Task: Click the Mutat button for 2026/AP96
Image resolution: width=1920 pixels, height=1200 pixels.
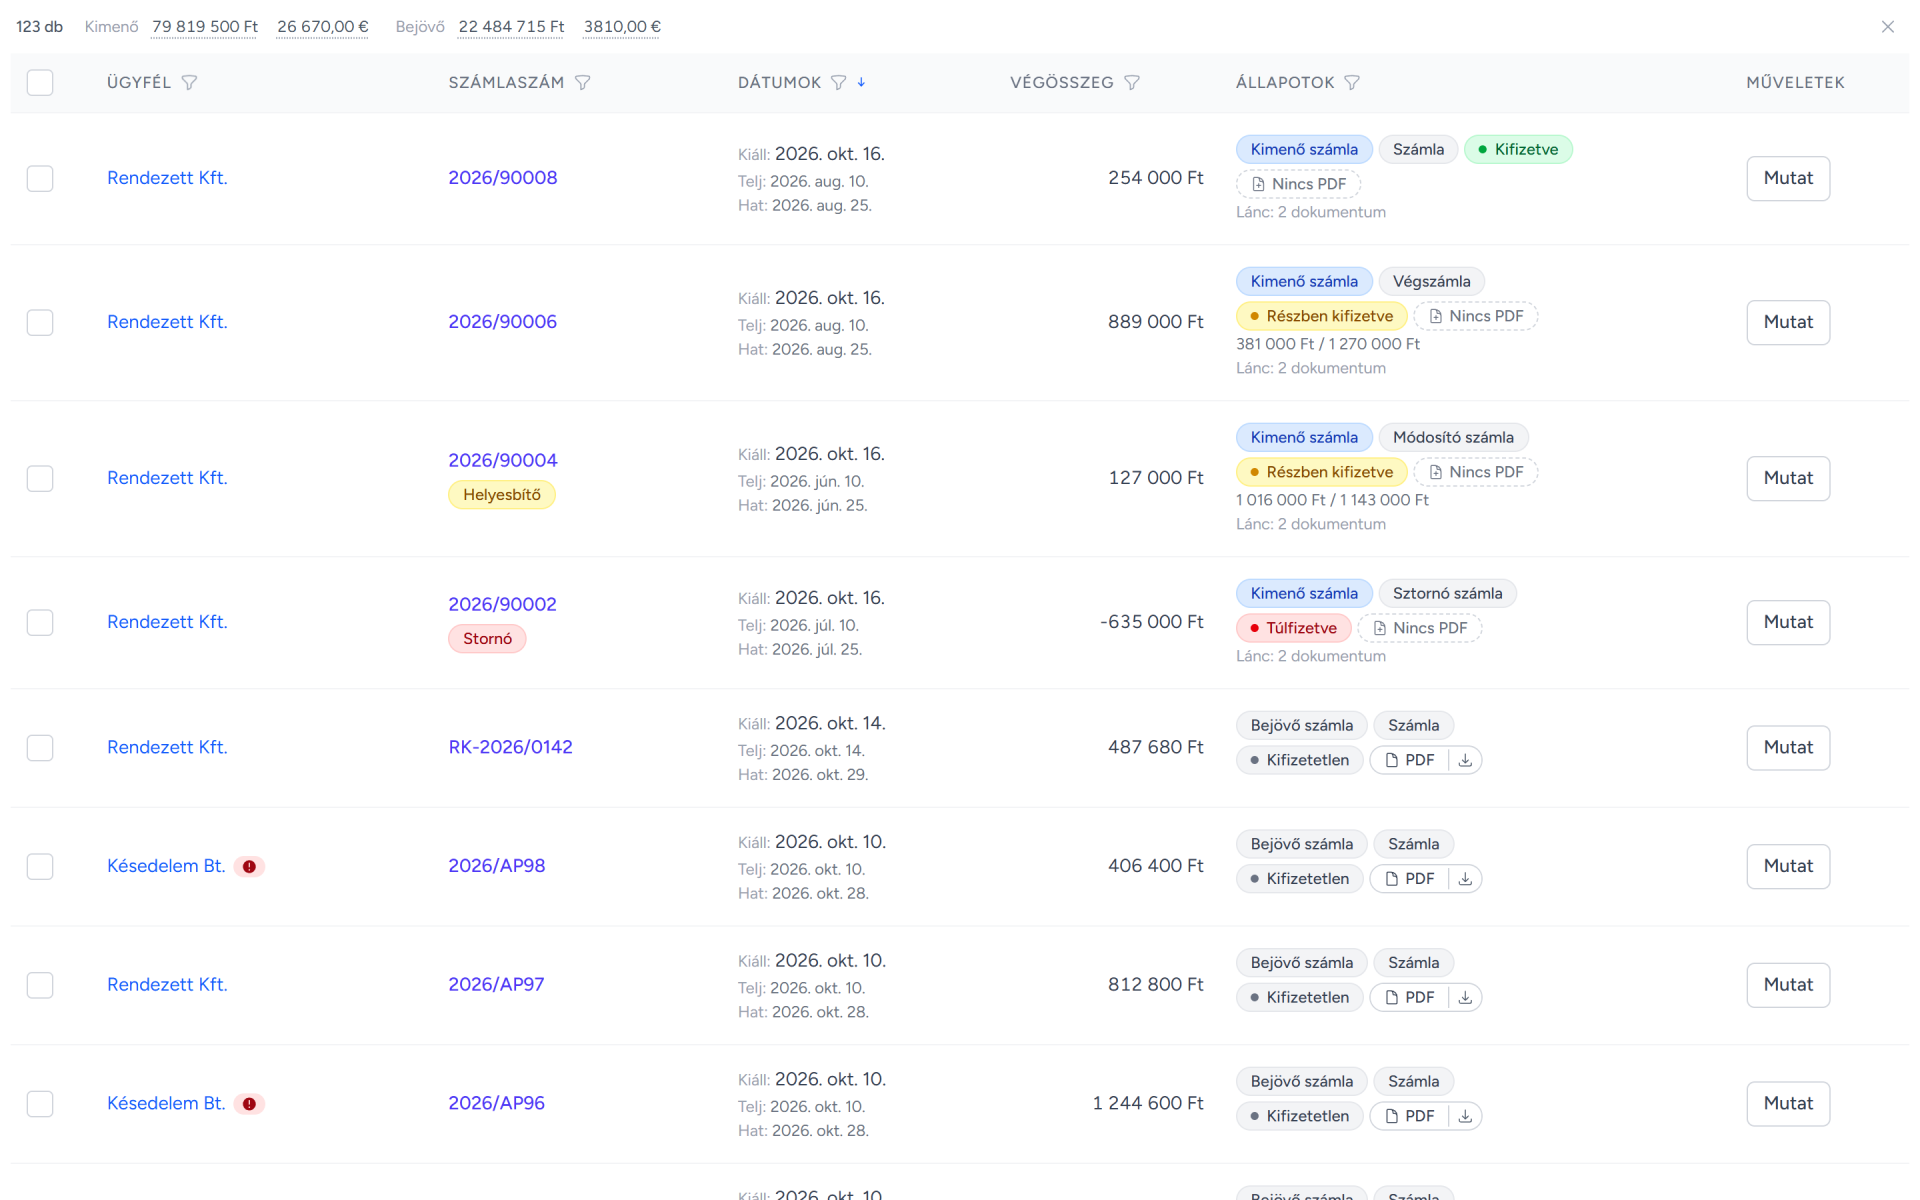Action: pyautogui.click(x=1788, y=1104)
